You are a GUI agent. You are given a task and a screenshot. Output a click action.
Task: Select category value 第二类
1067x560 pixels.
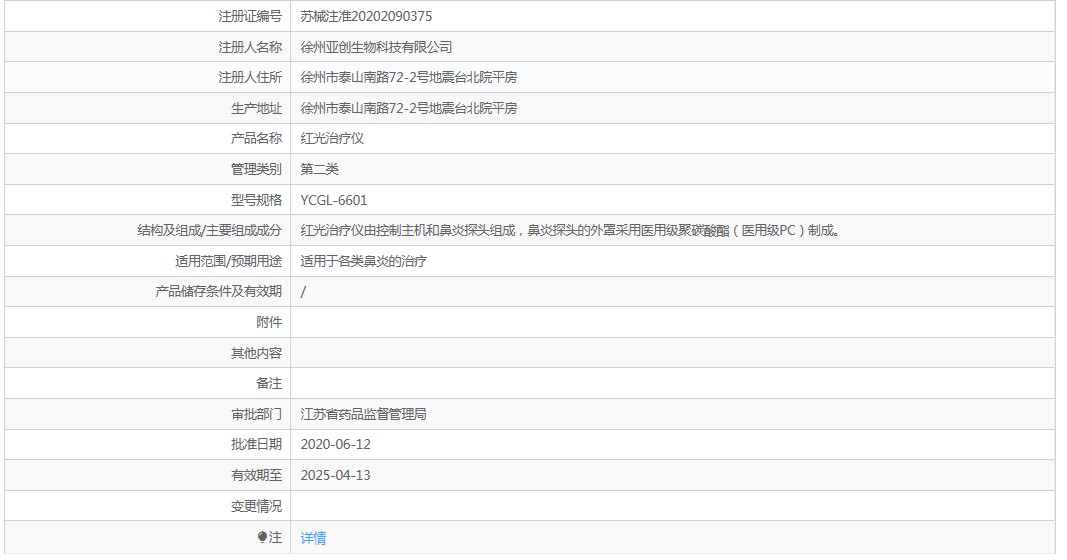point(319,169)
